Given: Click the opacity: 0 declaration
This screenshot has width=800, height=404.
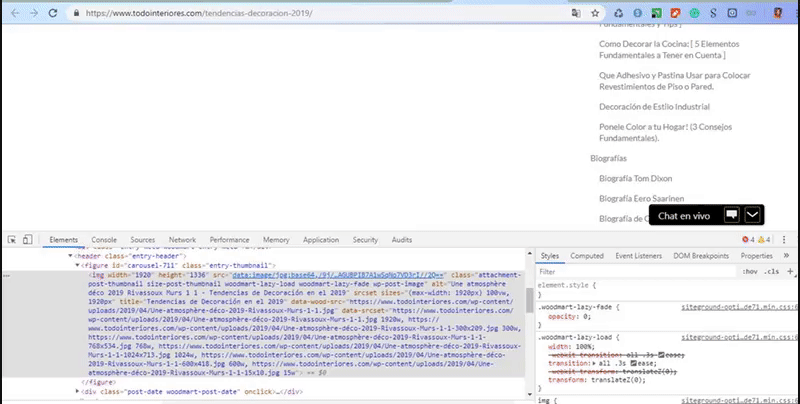Looking at the screenshot, I should pyautogui.click(x=569, y=316).
